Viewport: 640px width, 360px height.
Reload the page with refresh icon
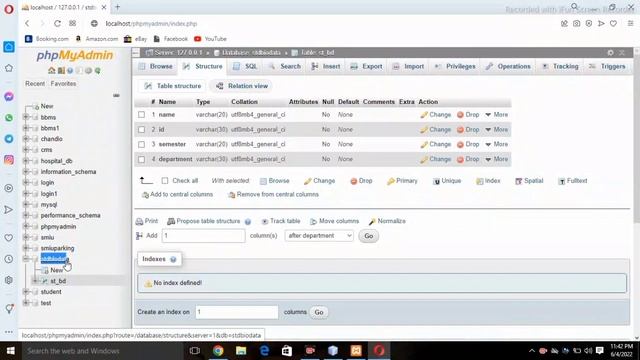tap(57, 24)
